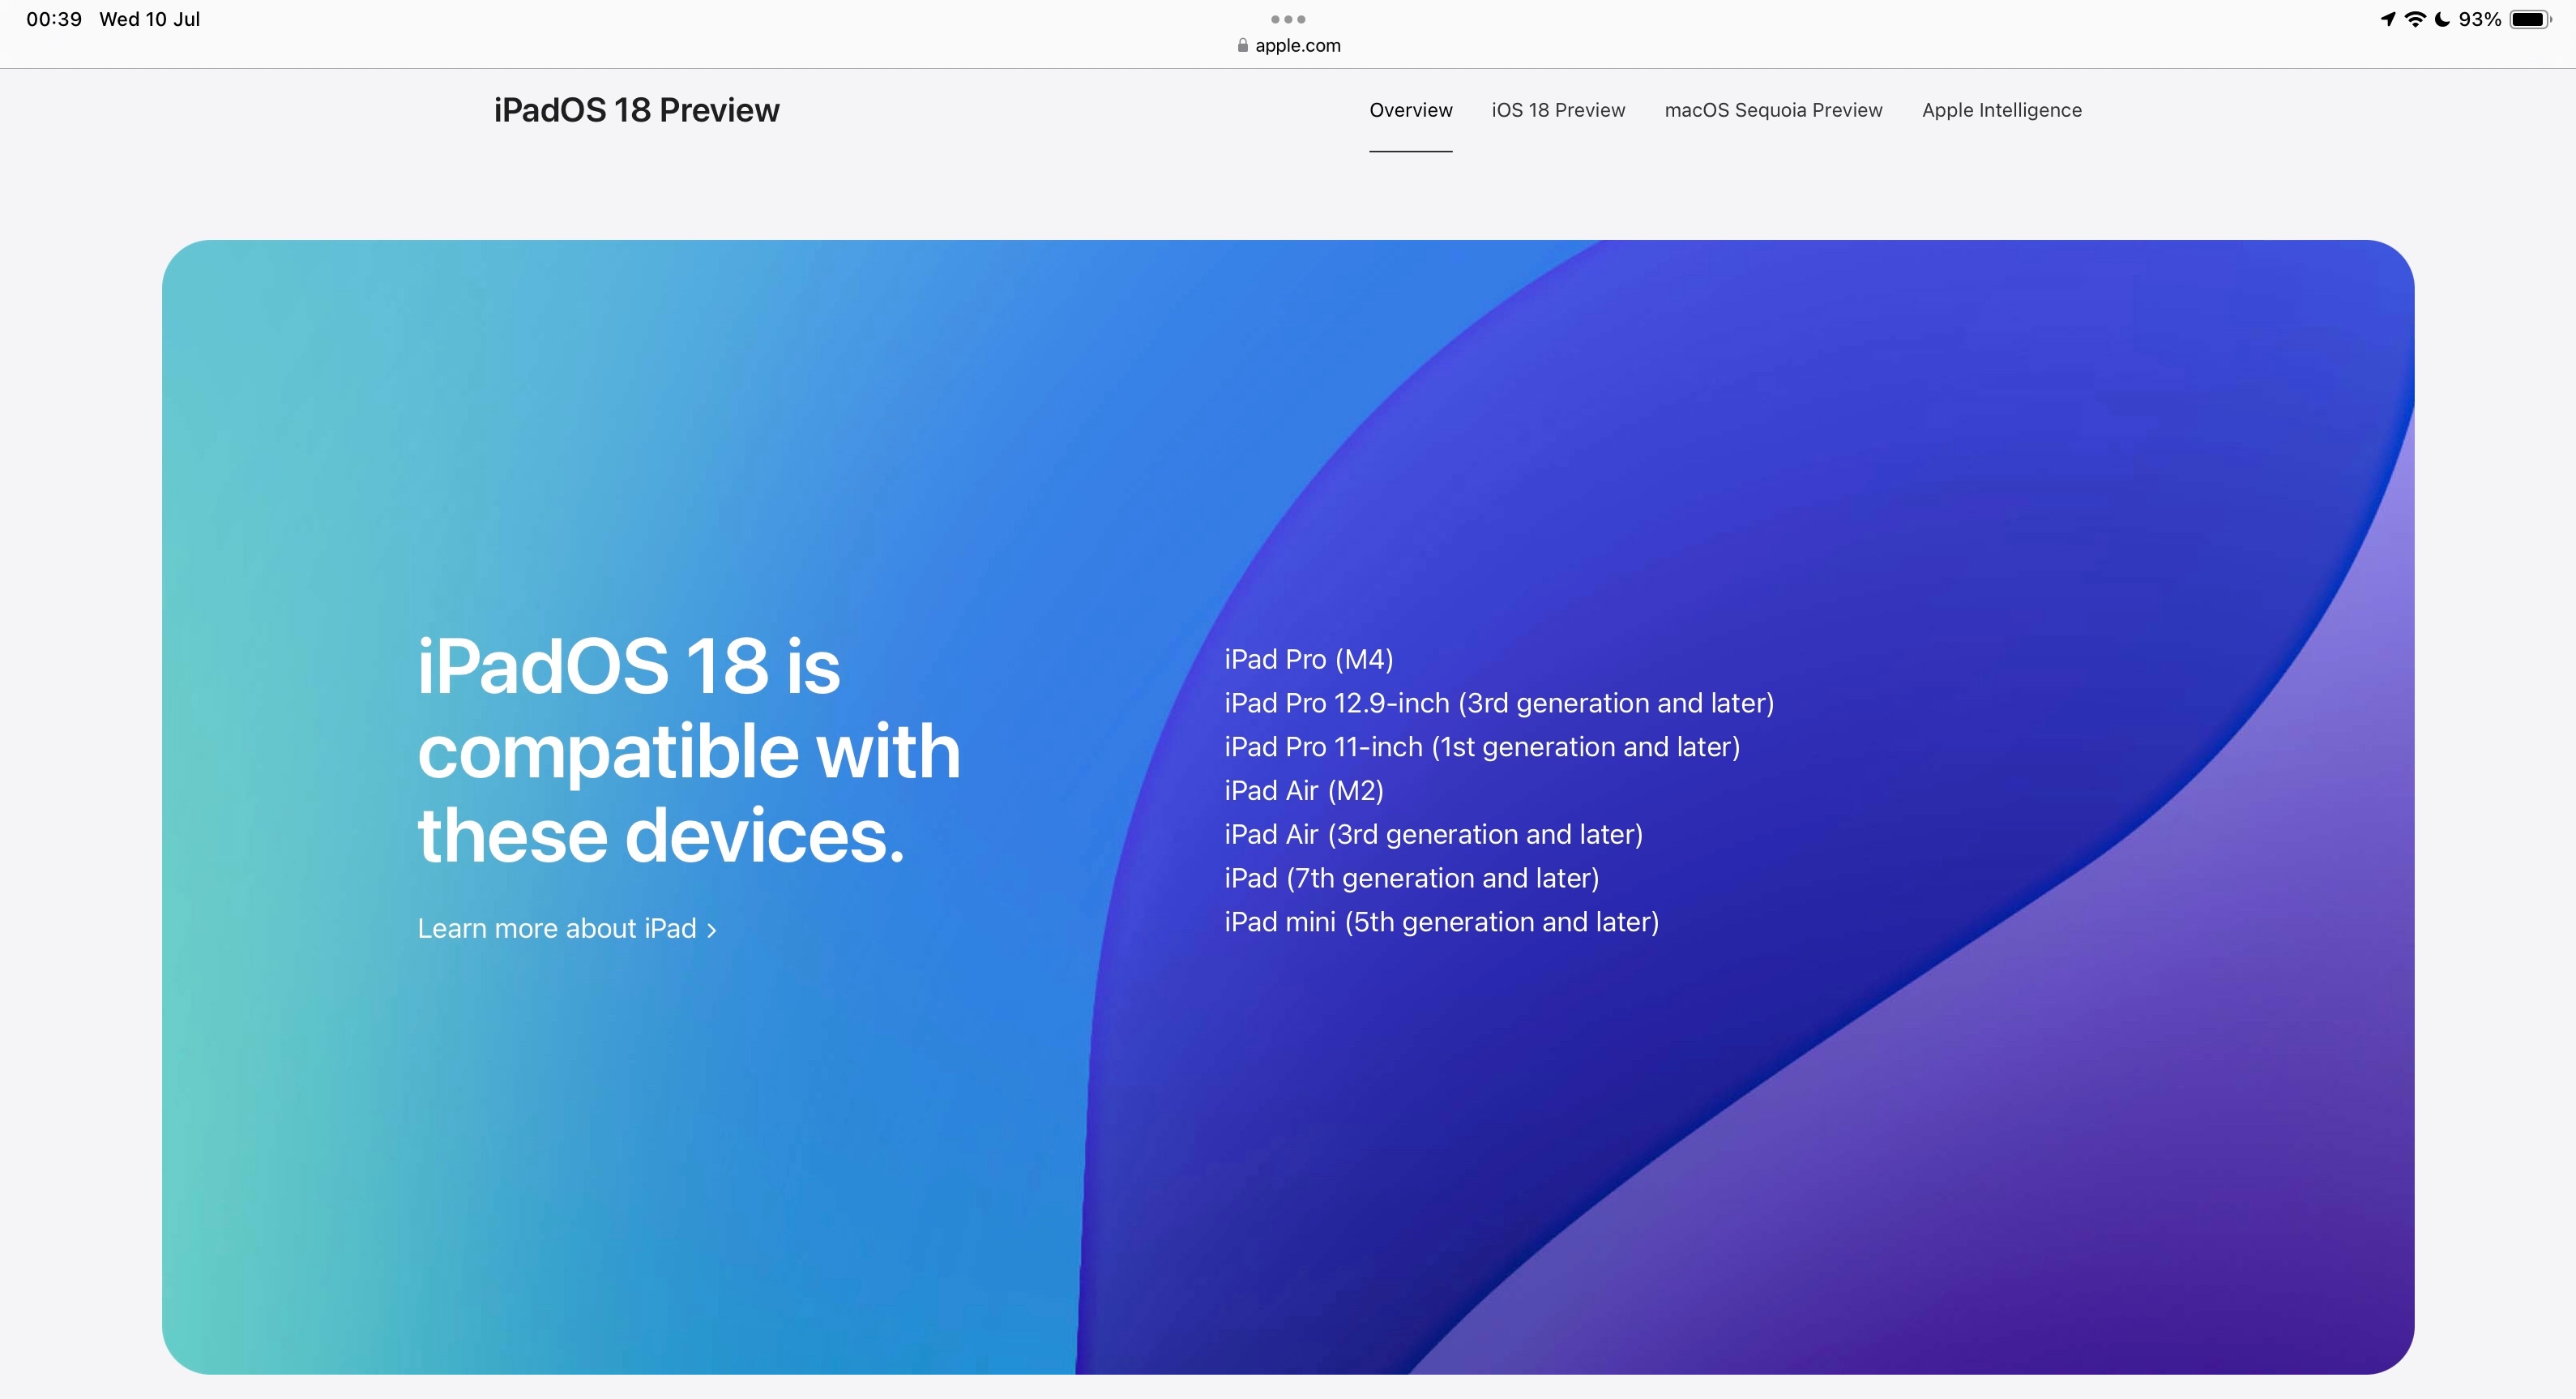Tap the Wi-Fi status icon
The width and height of the screenshot is (2576, 1399).
tap(2415, 19)
